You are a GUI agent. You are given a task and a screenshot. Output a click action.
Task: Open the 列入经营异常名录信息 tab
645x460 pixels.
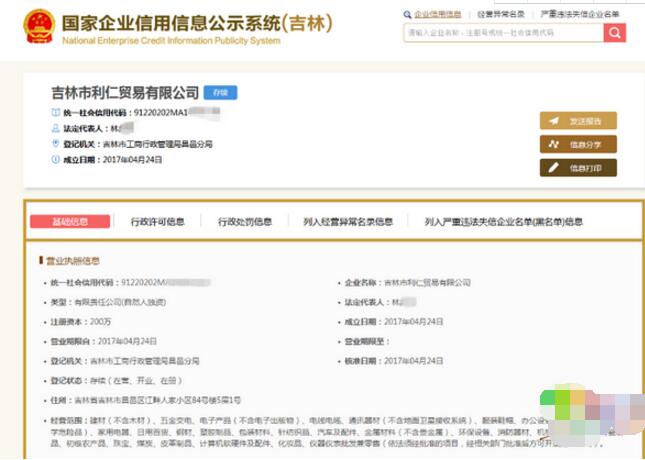348,222
